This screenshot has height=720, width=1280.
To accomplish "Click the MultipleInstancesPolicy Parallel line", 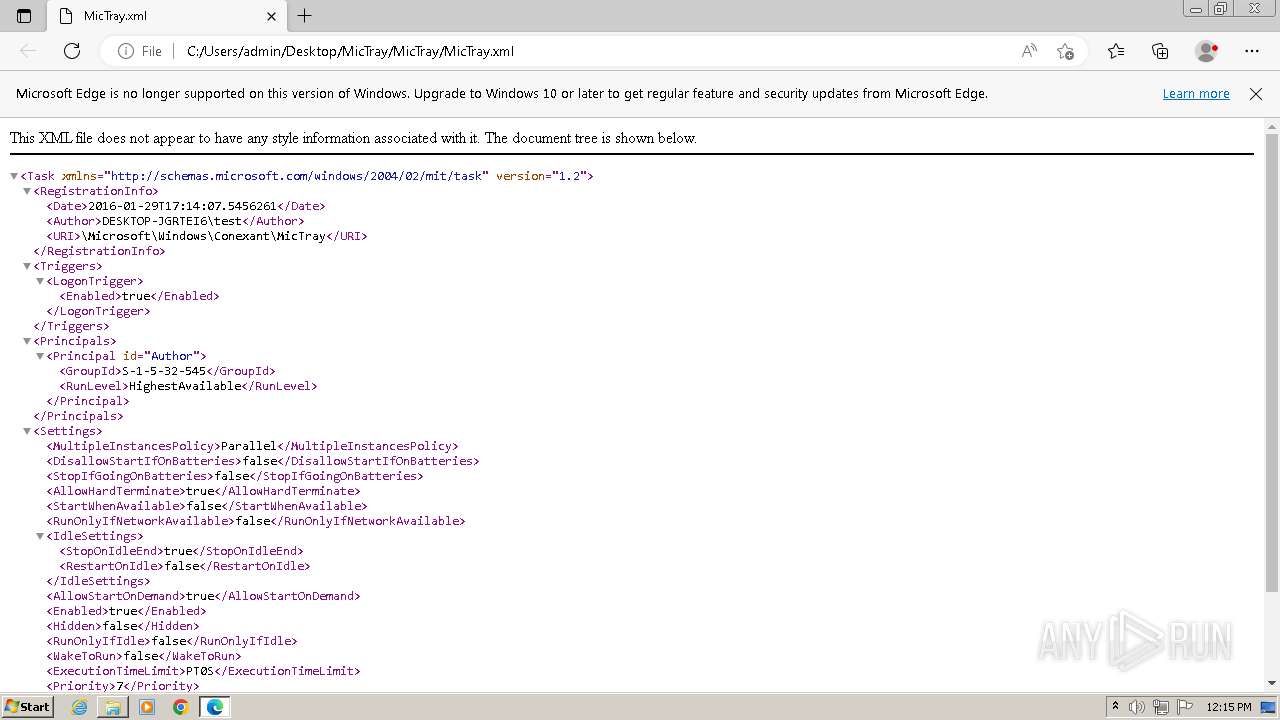I will 252,446.
